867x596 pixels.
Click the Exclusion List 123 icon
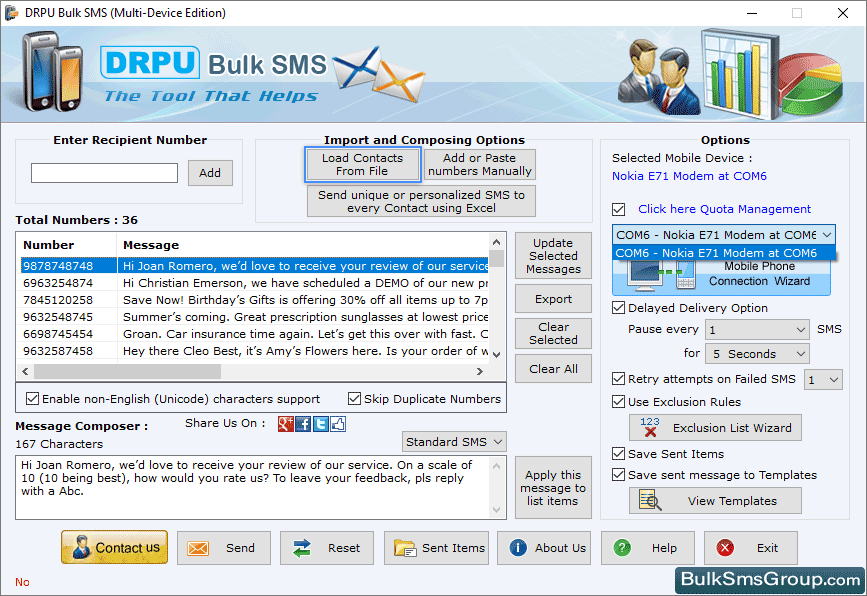pyautogui.click(x=650, y=427)
